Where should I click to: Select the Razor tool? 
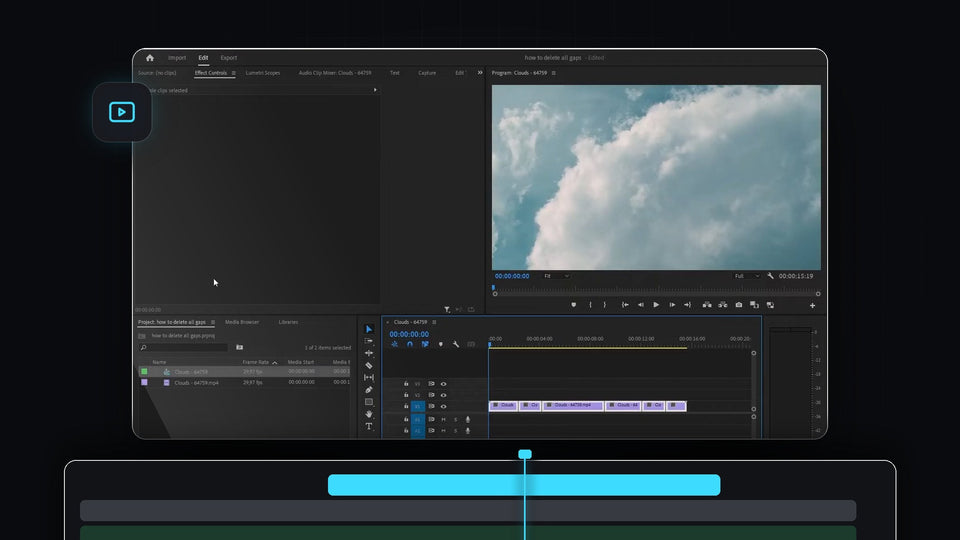point(369,366)
